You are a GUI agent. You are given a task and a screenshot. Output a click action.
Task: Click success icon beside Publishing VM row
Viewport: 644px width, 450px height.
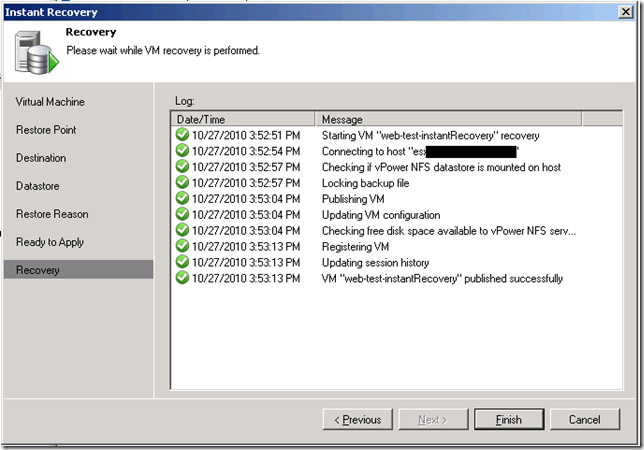(181, 198)
